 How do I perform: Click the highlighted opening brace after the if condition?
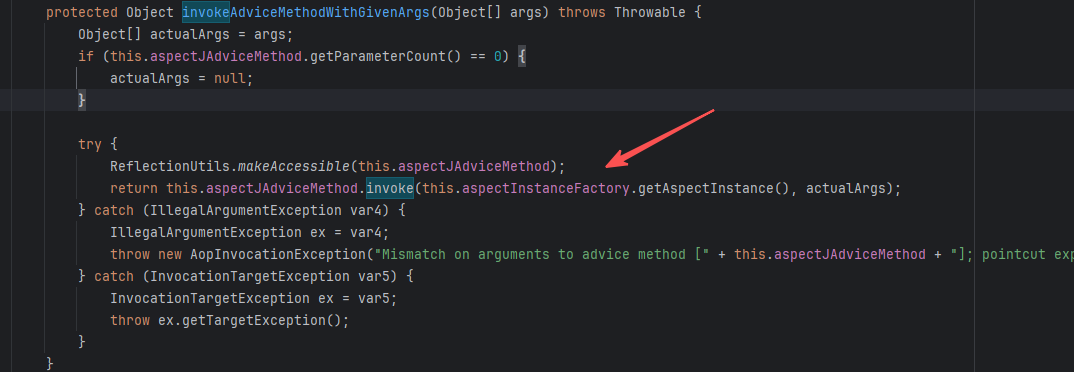coord(522,57)
